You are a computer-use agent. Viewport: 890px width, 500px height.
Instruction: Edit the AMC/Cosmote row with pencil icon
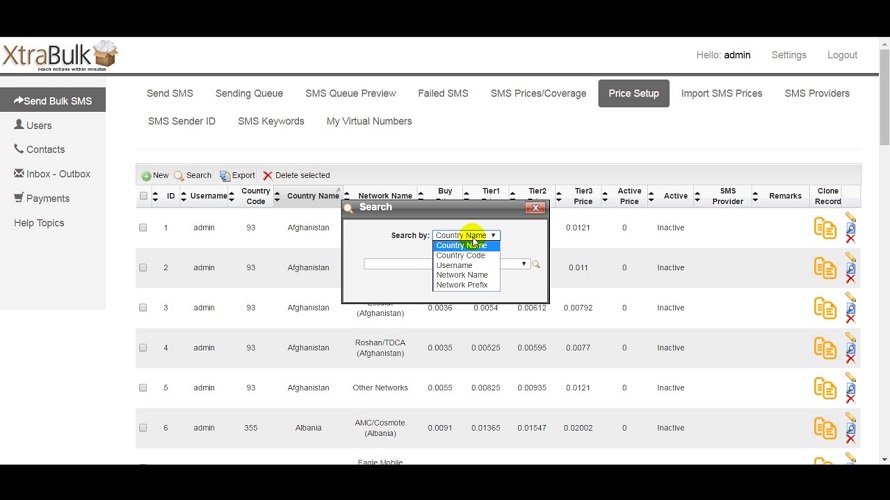click(850, 417)
